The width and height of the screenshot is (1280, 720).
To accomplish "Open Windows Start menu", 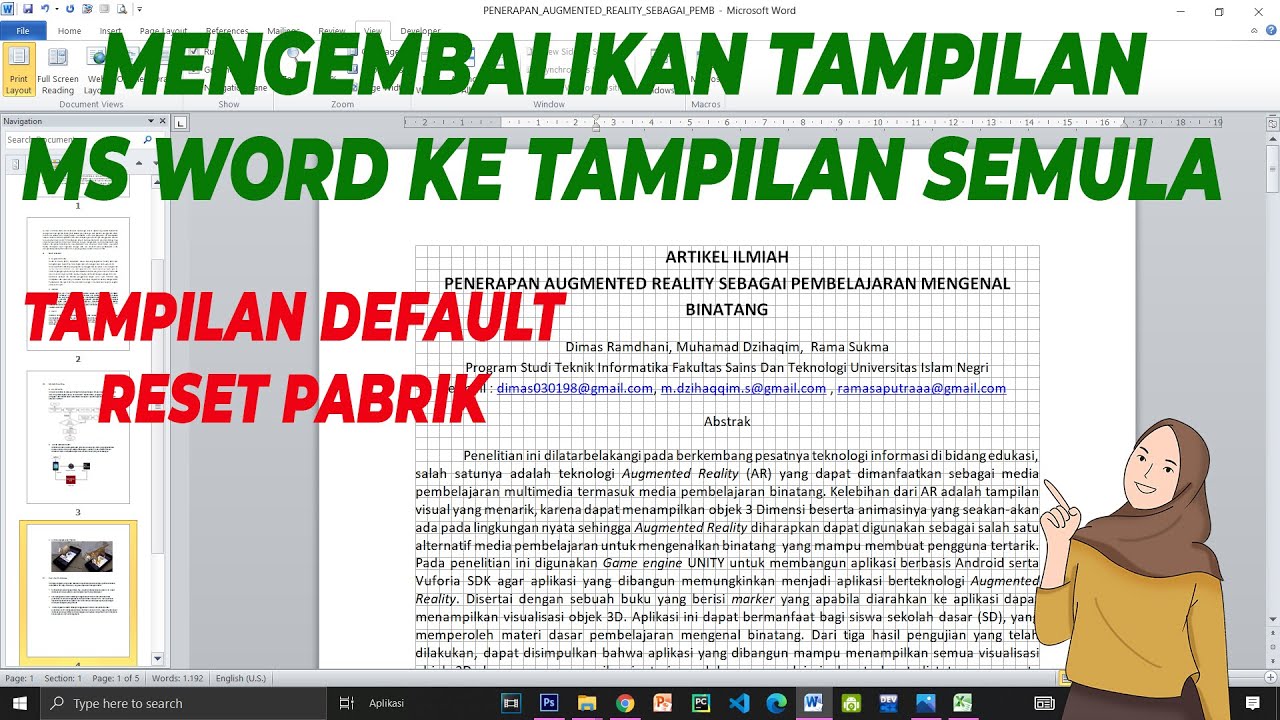I will 21,703.
